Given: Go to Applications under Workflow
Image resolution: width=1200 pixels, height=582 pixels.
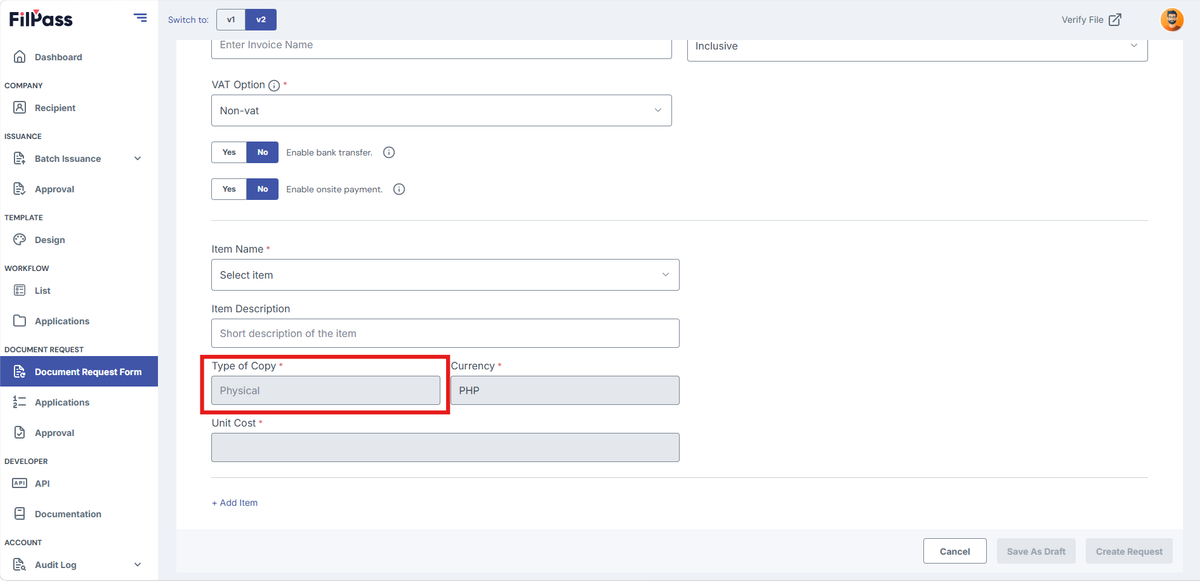Looking at the screenshot, I should point(62,321).
